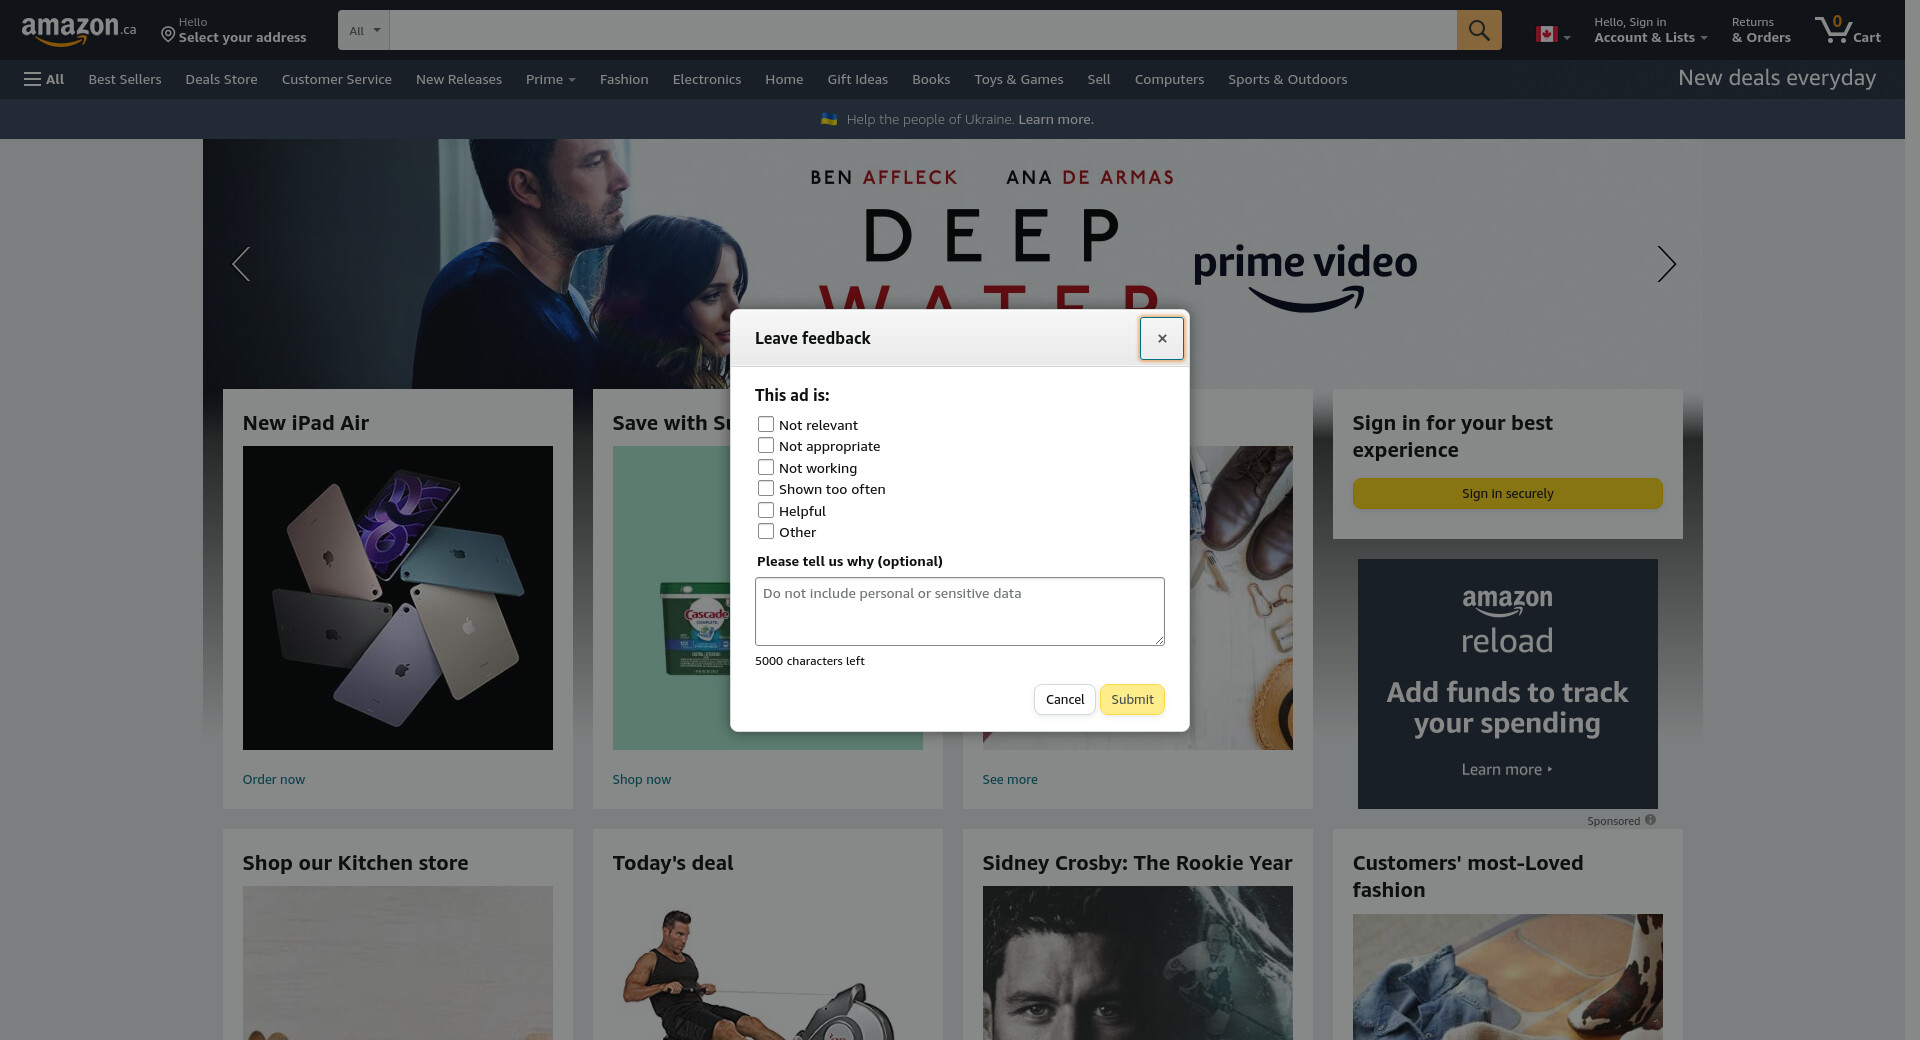Click the Canada flag language icon
This screenshot has height=1040, width=1920.
pyautogui.click(x=1547, y=34)
